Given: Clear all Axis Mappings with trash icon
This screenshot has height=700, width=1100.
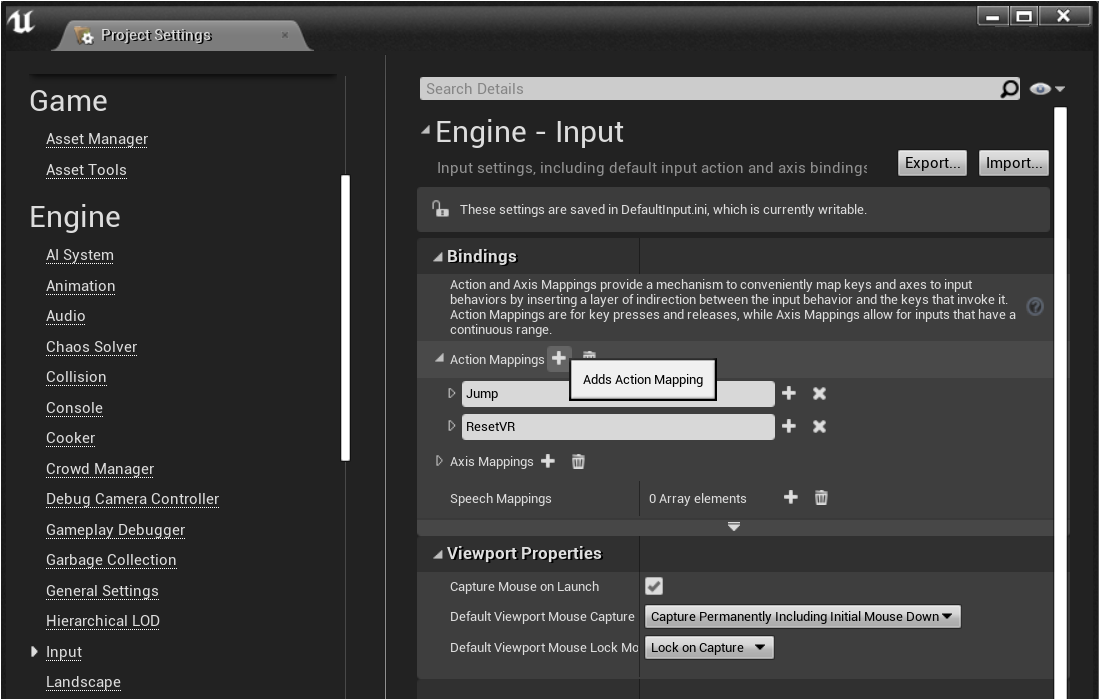Looking at the screenshot, I should (x=578, y=461).
